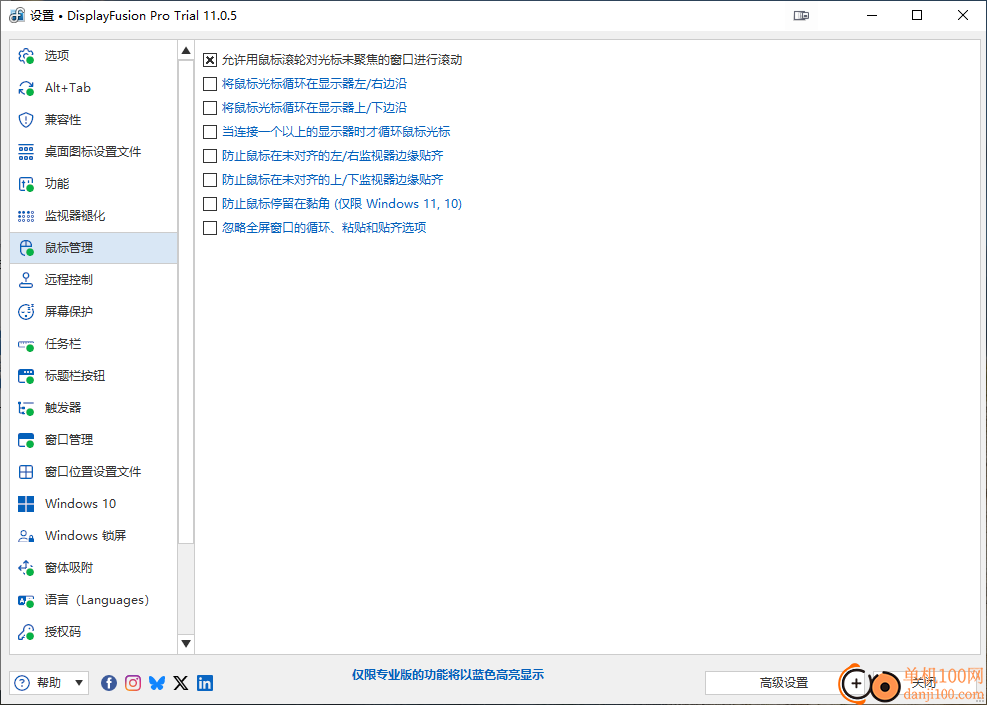Screen dimensions: 987x705
Task: Click the 任务栏 icon in sidebar
Action: [x=26, y=344]
